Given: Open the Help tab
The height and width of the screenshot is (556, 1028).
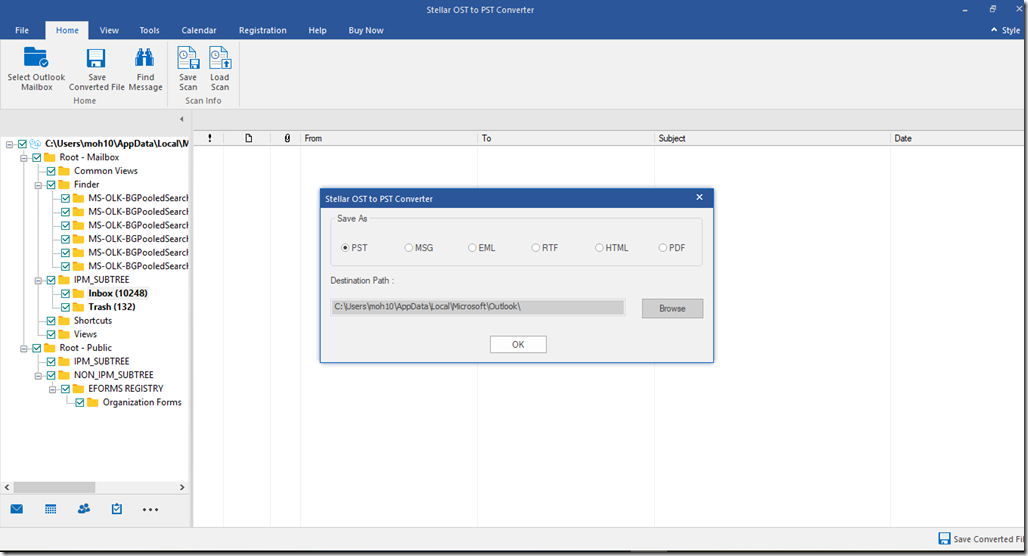Looking at the screenshot, I should (x=317, y=30).
